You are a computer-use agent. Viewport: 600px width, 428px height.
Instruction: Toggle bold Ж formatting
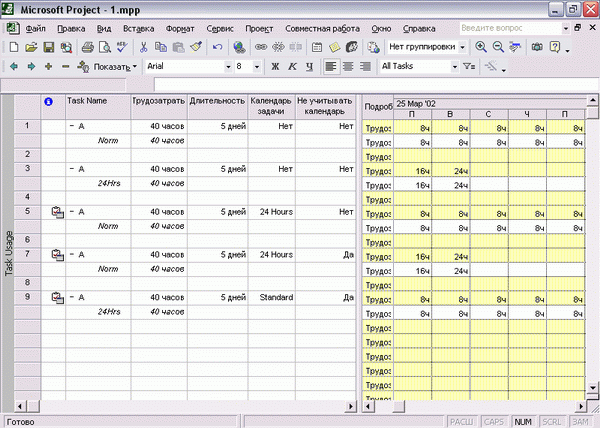275,67
